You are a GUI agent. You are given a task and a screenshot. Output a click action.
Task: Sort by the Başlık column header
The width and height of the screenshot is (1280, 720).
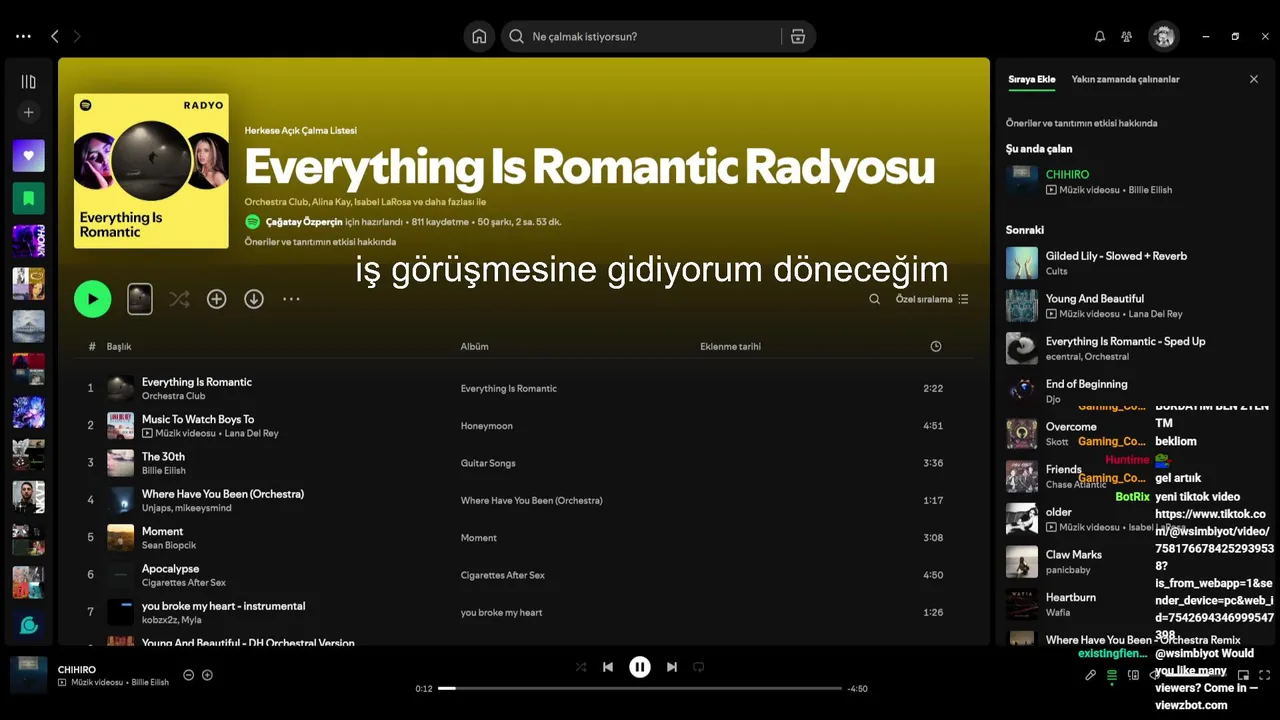pos(119,346)
